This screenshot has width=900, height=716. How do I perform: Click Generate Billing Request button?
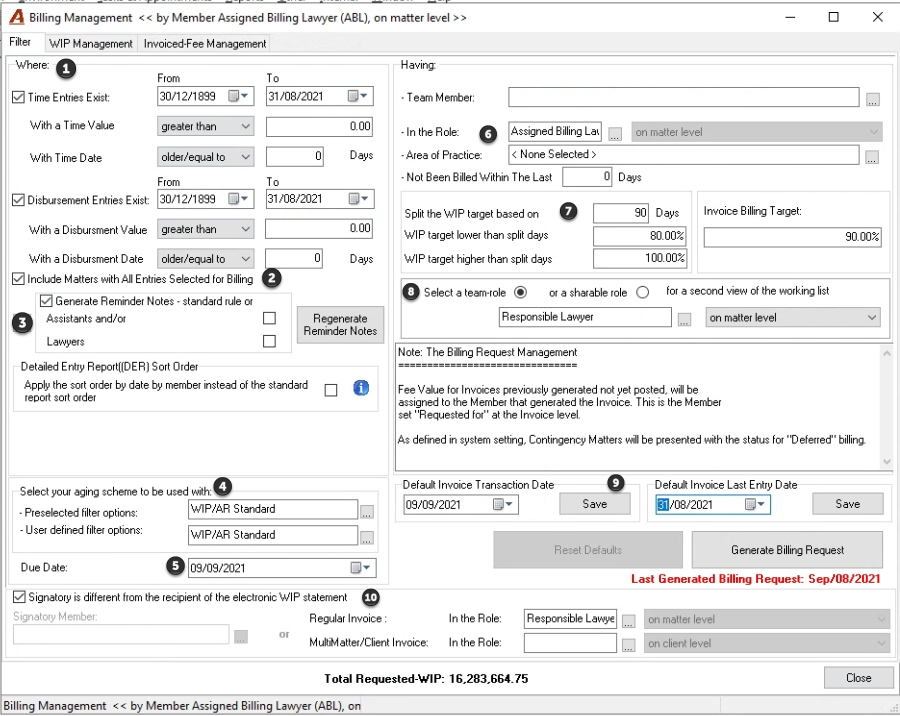(787, 550)
